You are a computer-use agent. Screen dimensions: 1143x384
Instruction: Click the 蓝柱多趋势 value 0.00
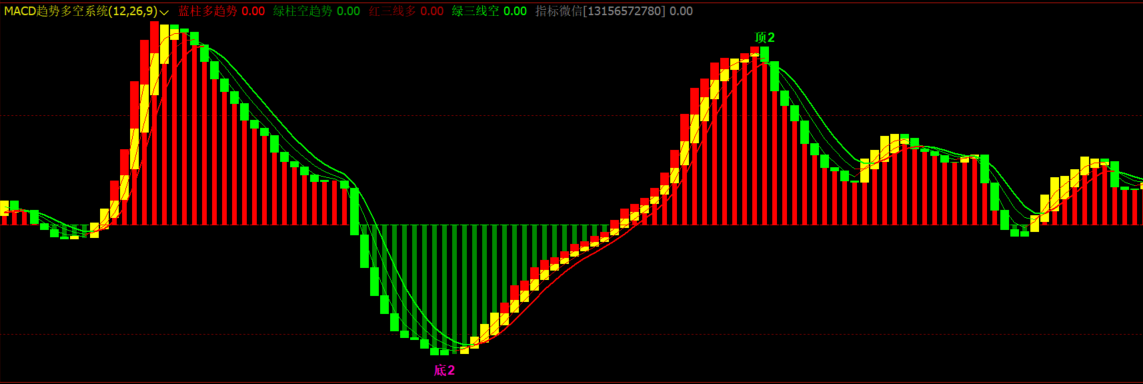(x=253, y=11)
